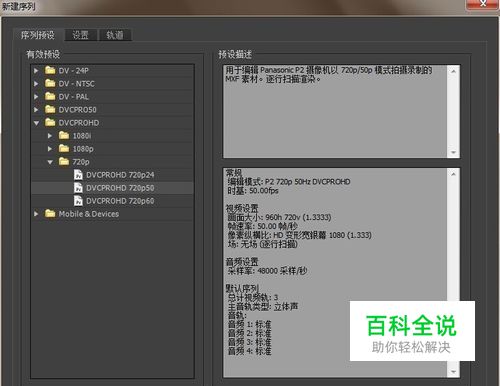Select the DVCPRO50 label
Image resolution: width=500 pixels, height=386 pixels.
(x=78, y=110)
